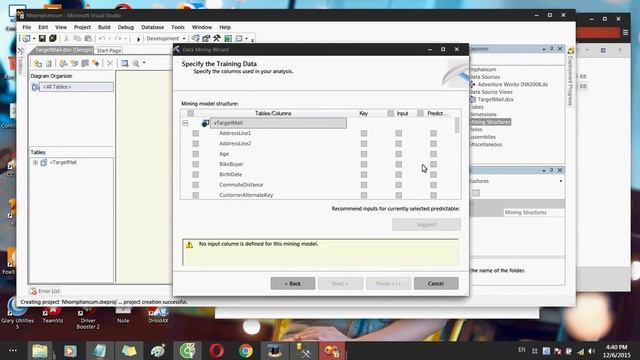Open the Undo history dropdown arrow
640x360 pixels.
click(109, 38)
